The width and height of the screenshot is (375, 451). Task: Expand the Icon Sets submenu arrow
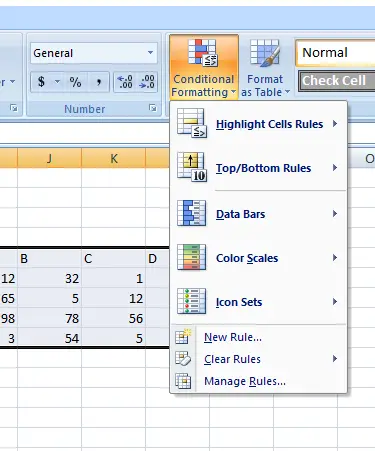point(335,302)
